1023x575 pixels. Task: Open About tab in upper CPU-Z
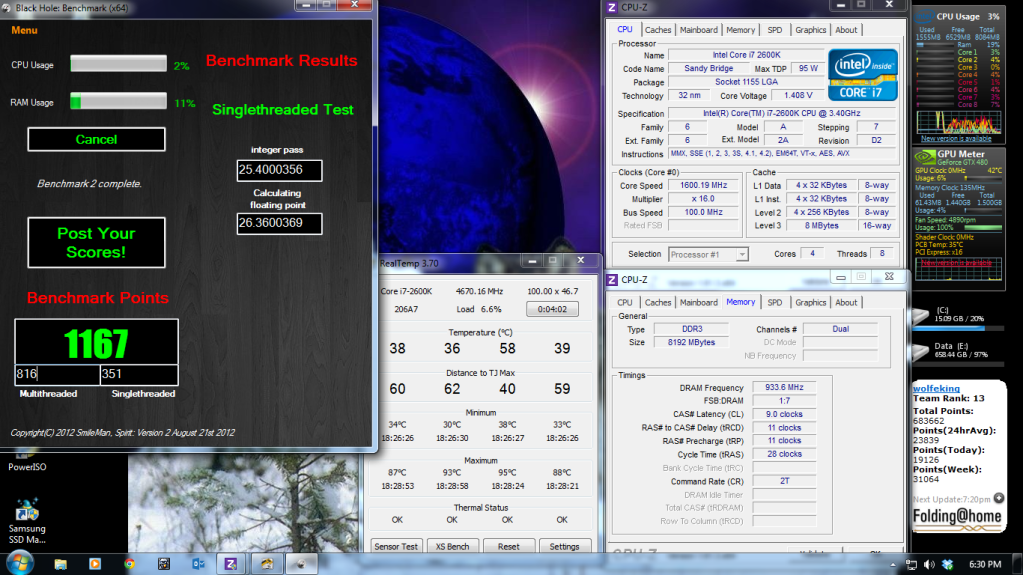click(x=846, y=30)
